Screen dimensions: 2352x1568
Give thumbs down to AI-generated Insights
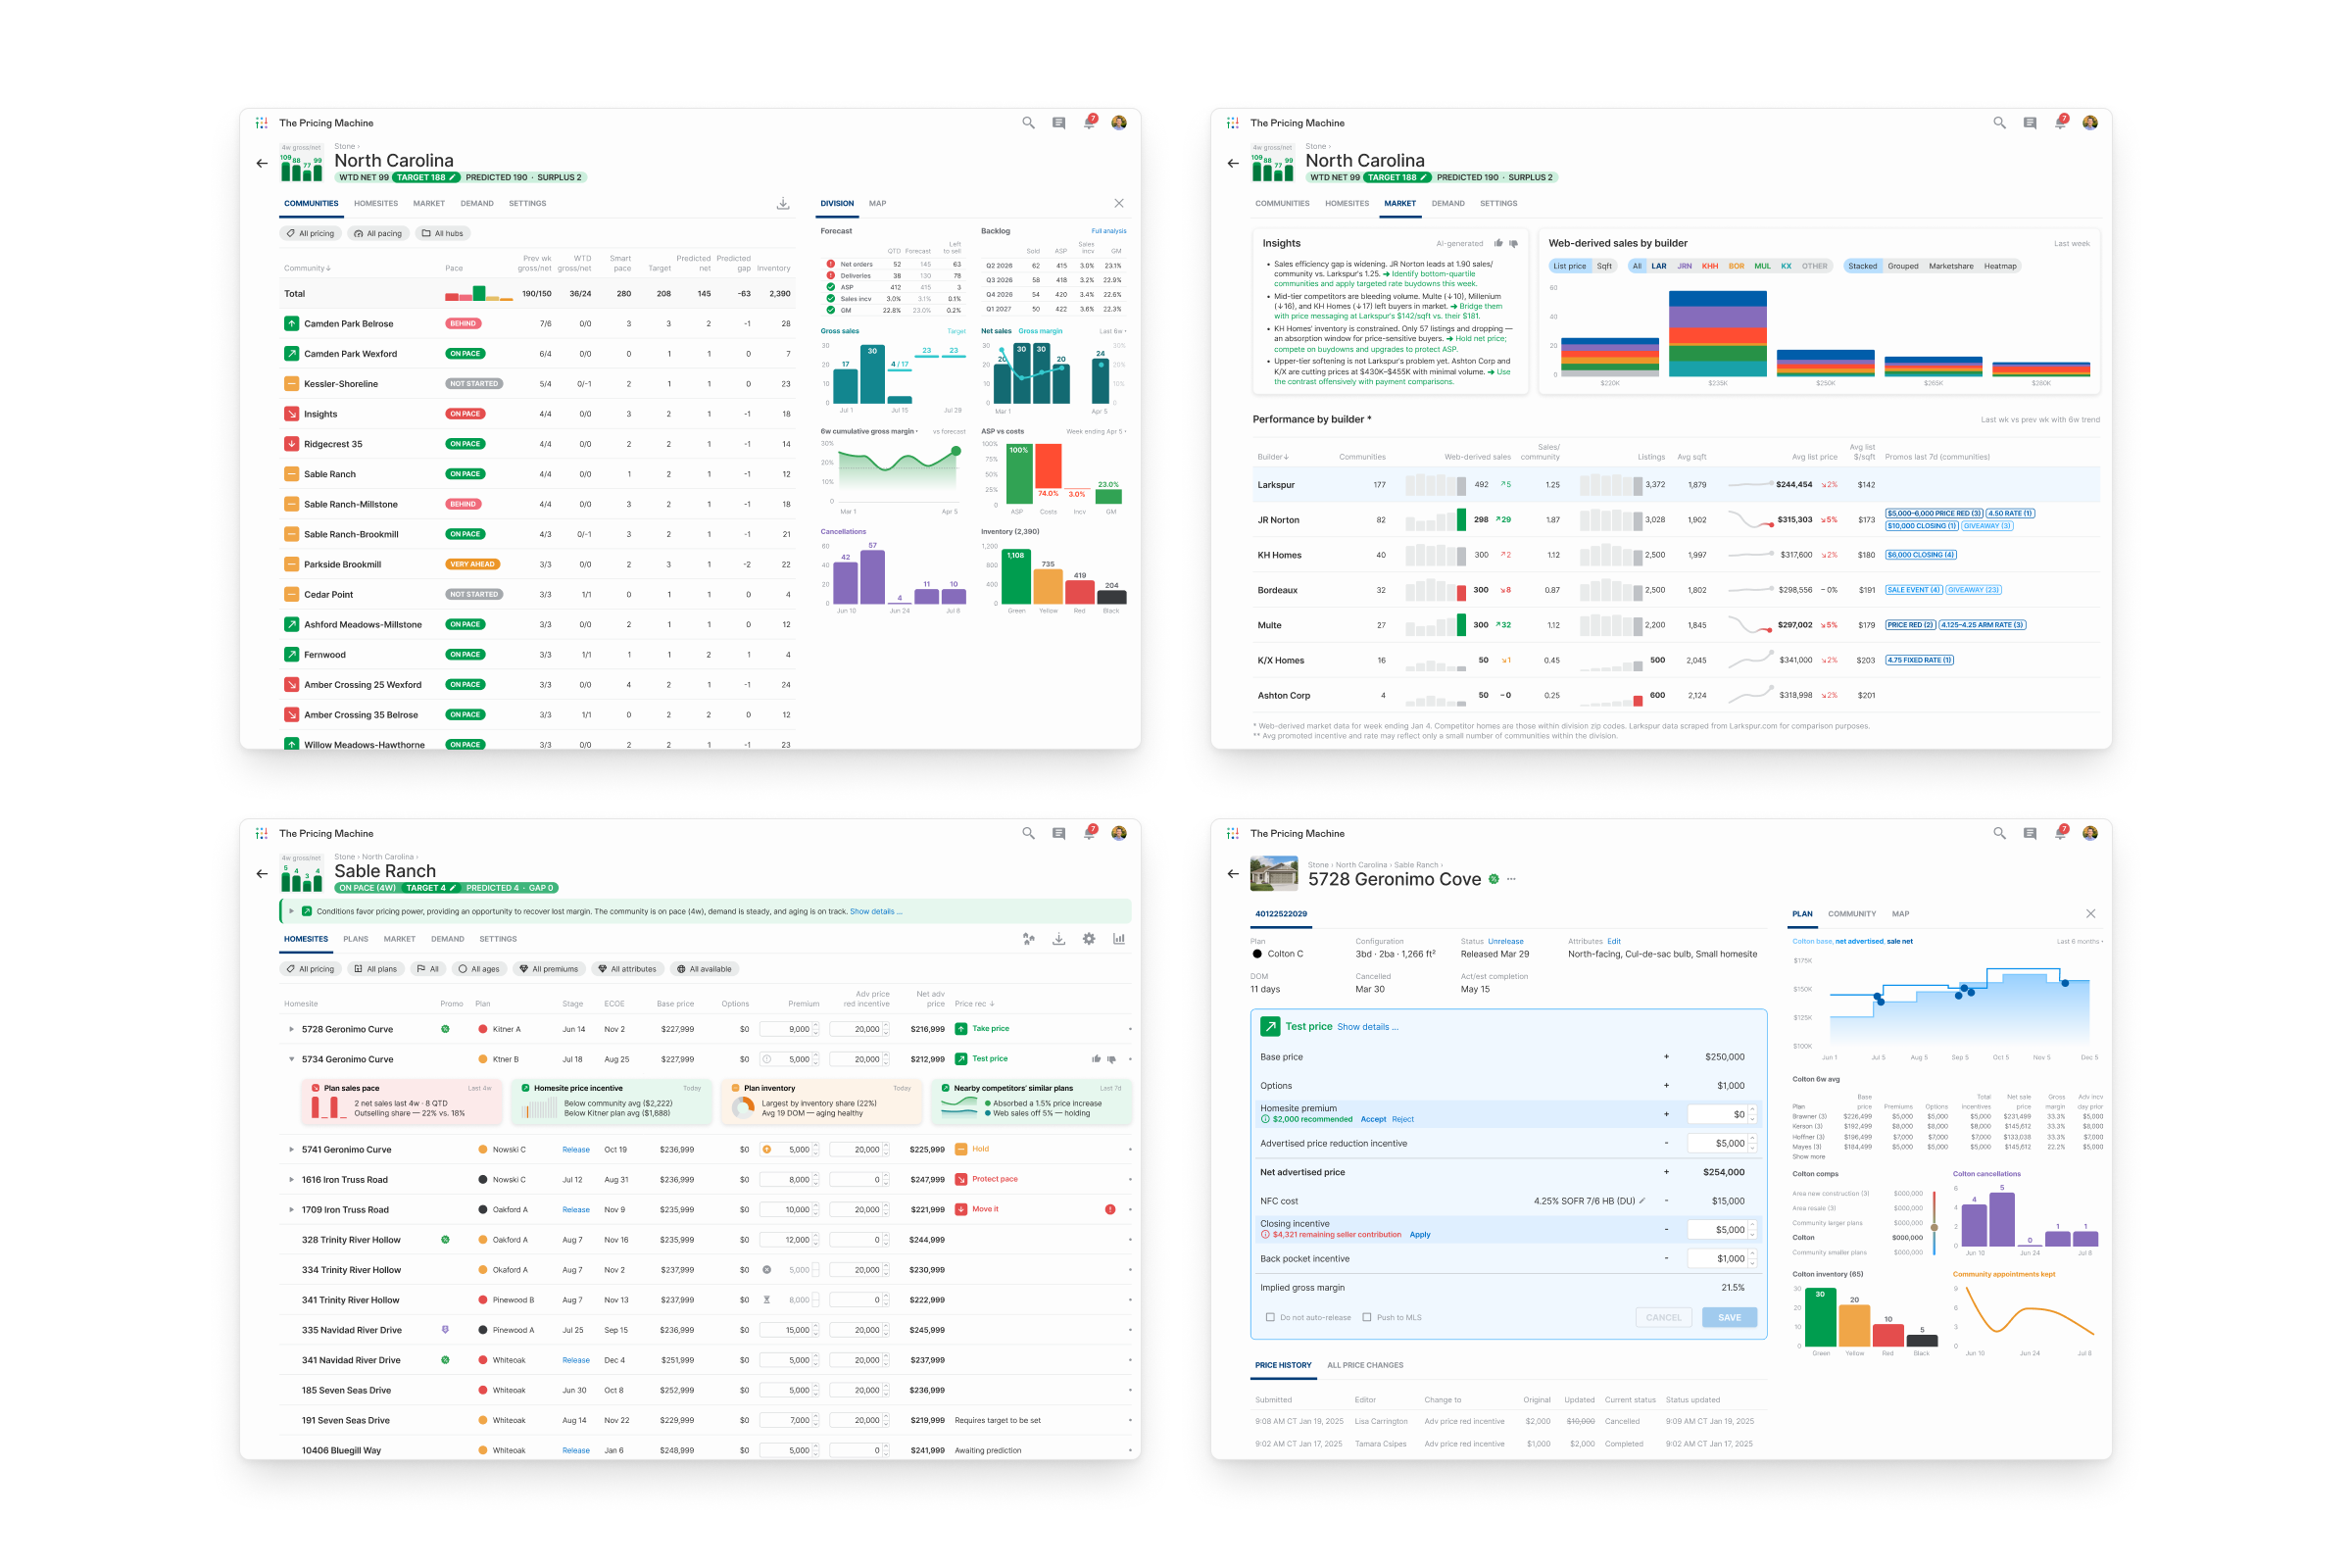click(1514, 243)
